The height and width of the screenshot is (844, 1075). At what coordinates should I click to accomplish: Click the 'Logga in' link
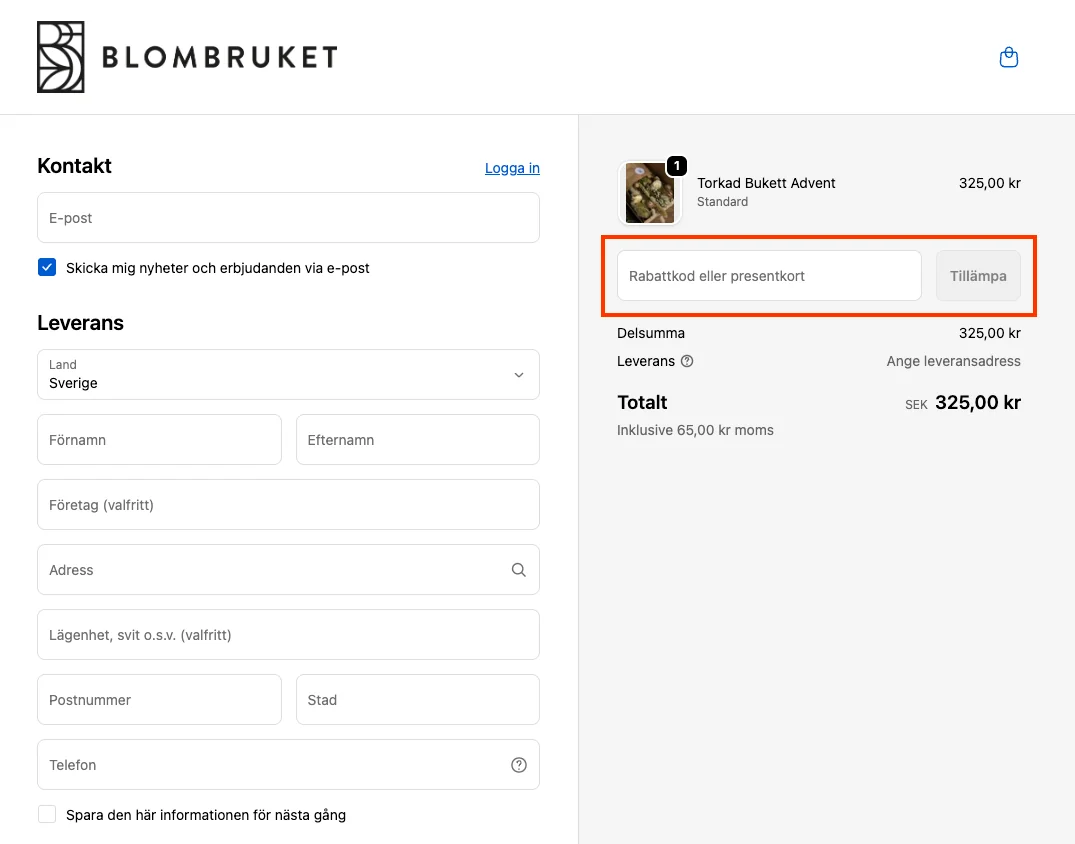(x=512, y=168)
